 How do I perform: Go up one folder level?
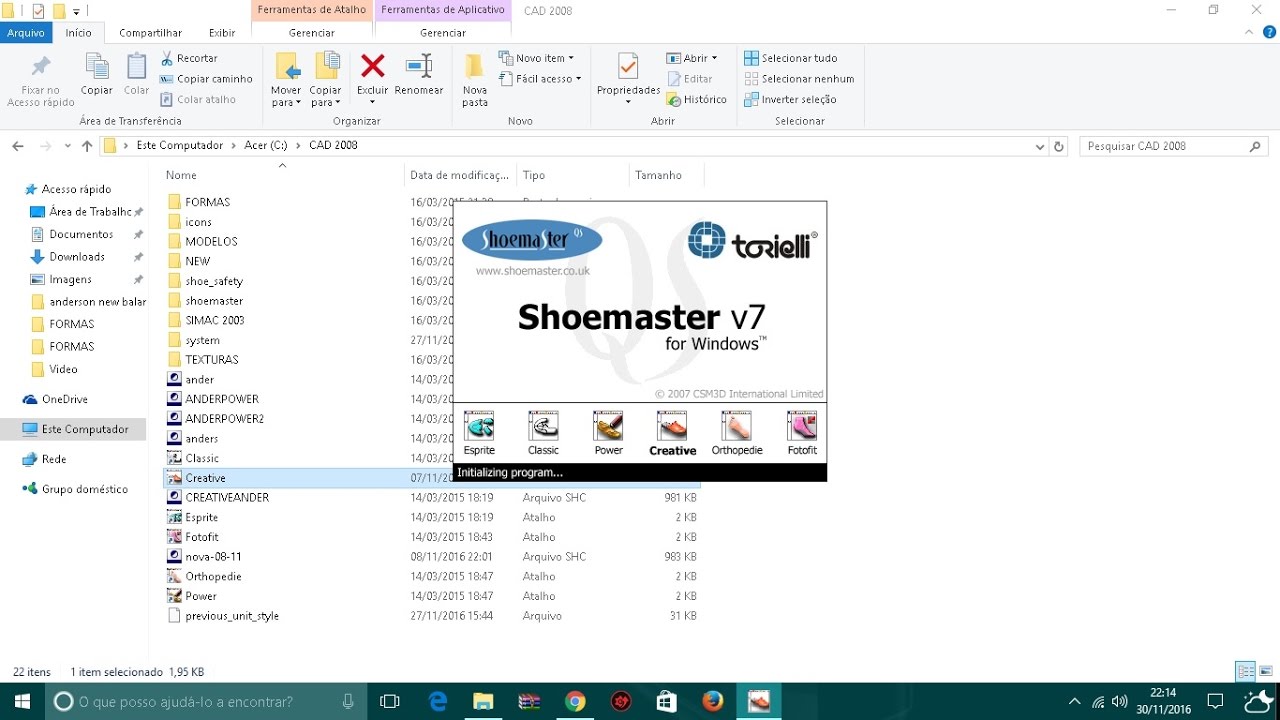coord(87,146)
